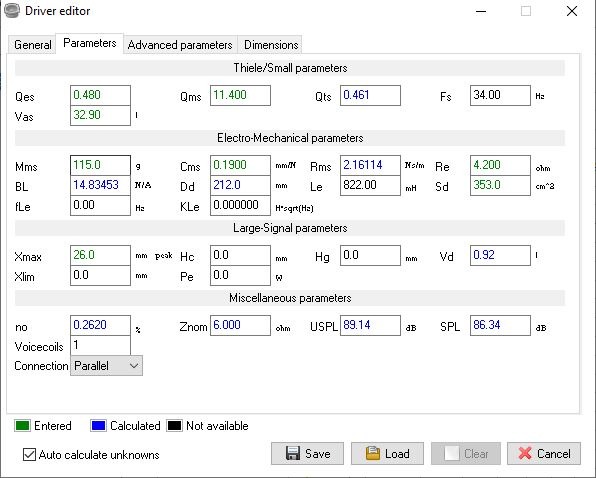Select the Xmax input field
The image size is (596, 478).
coord(100,255)
